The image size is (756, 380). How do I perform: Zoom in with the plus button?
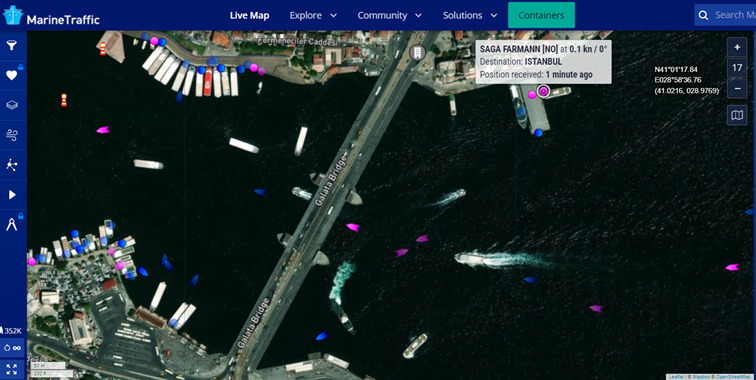(x=737, y=47)
